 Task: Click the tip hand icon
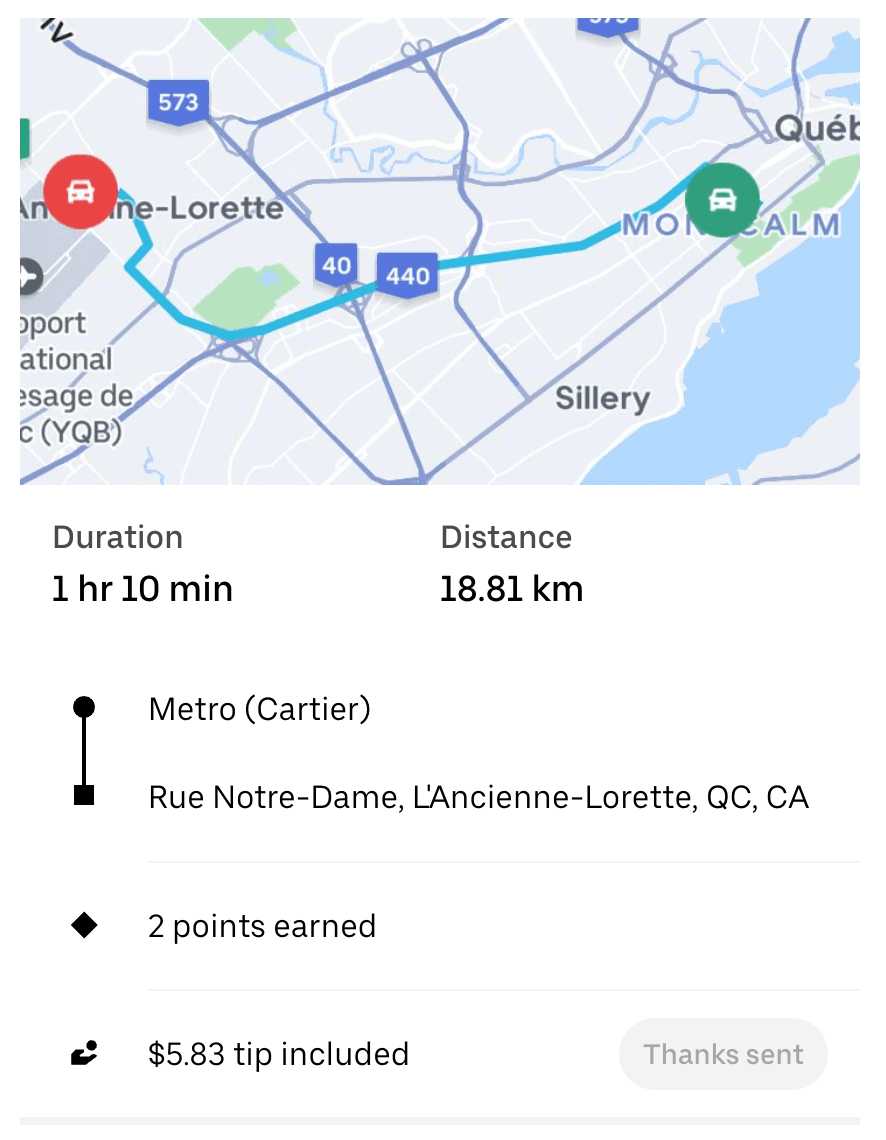pyautogui.click(x=85, y=1054)
